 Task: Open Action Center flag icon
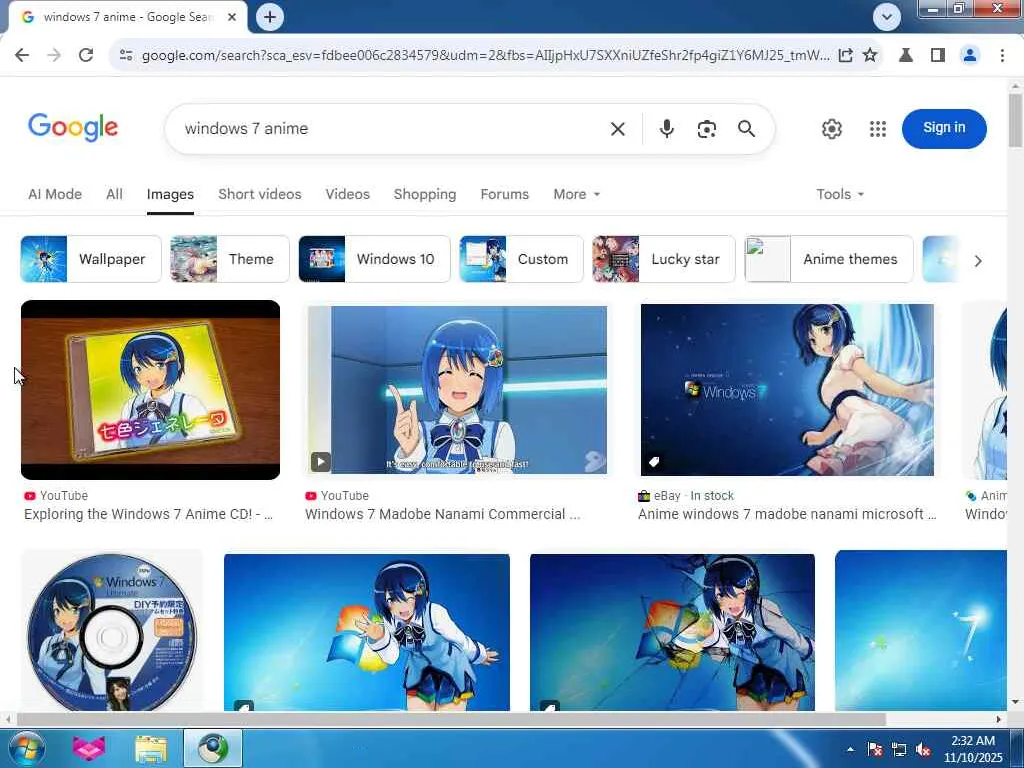click(874, 750)
